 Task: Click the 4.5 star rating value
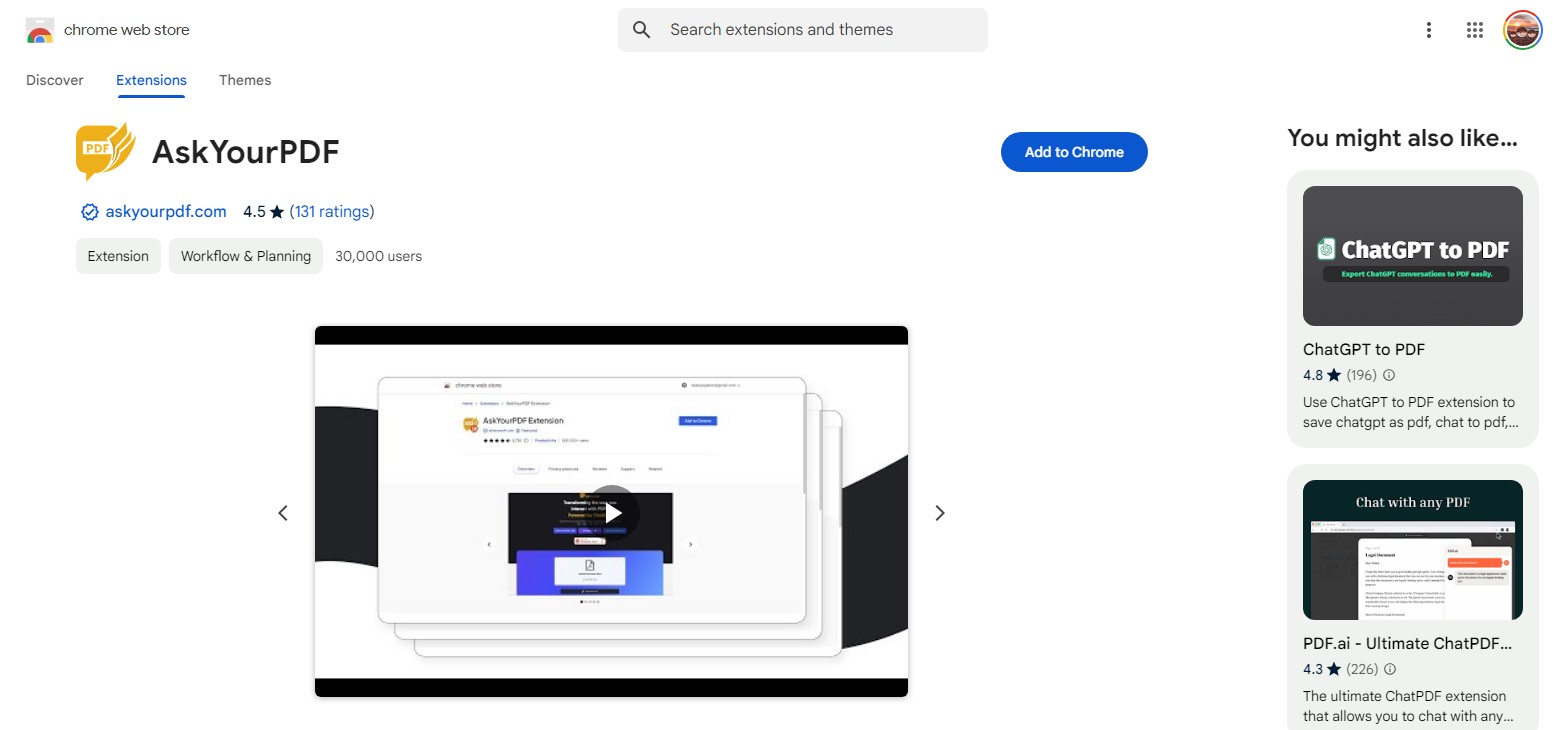254,212
